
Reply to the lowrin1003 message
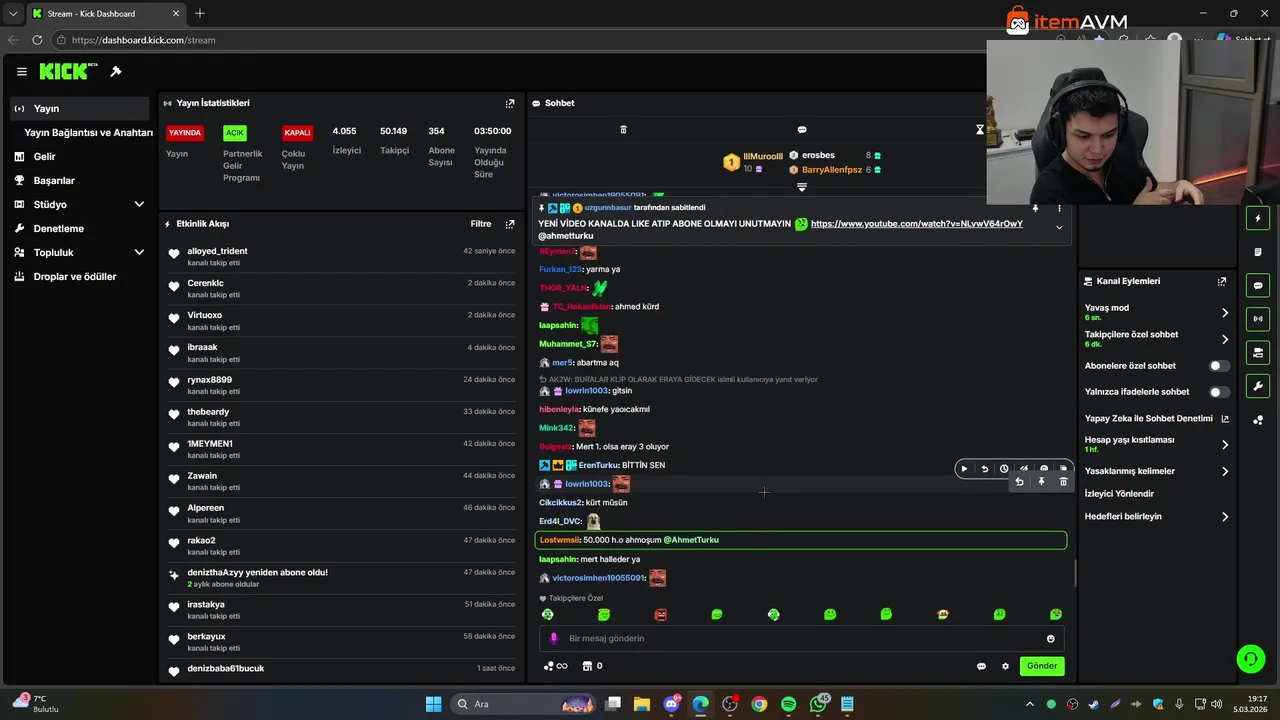1019,482
